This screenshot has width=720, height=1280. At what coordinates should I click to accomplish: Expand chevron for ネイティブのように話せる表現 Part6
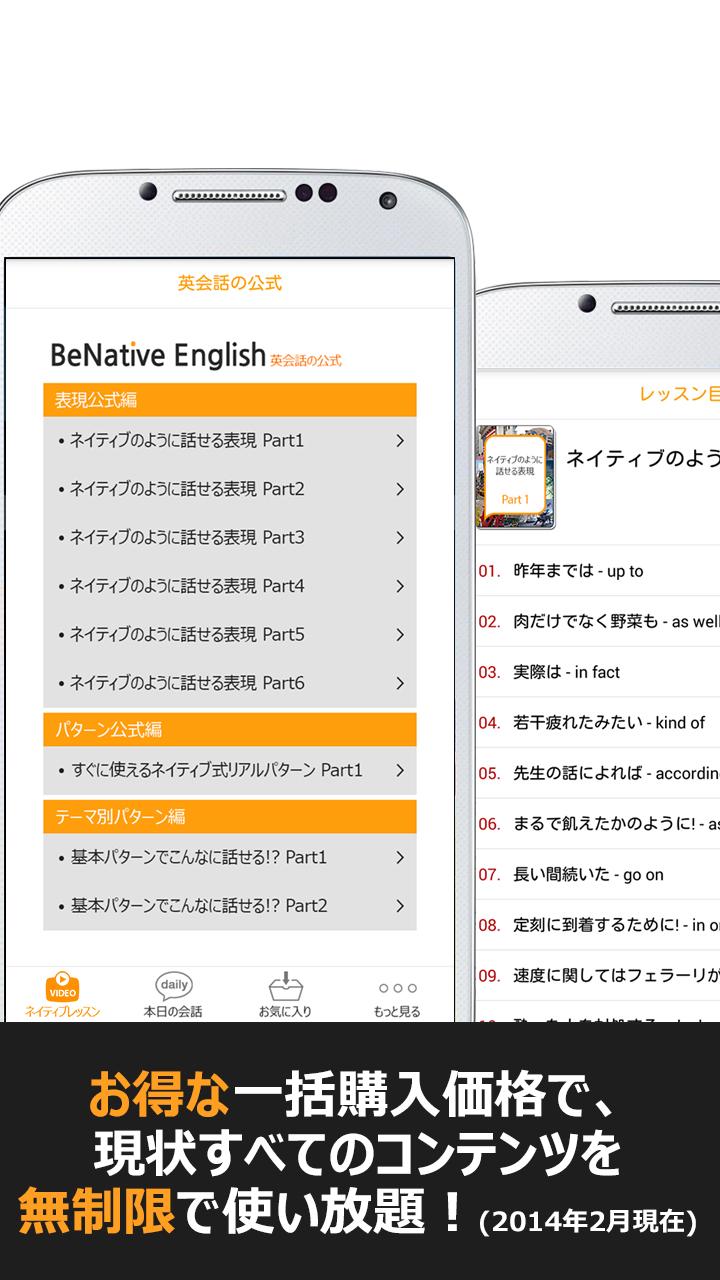tap(400, 683)
